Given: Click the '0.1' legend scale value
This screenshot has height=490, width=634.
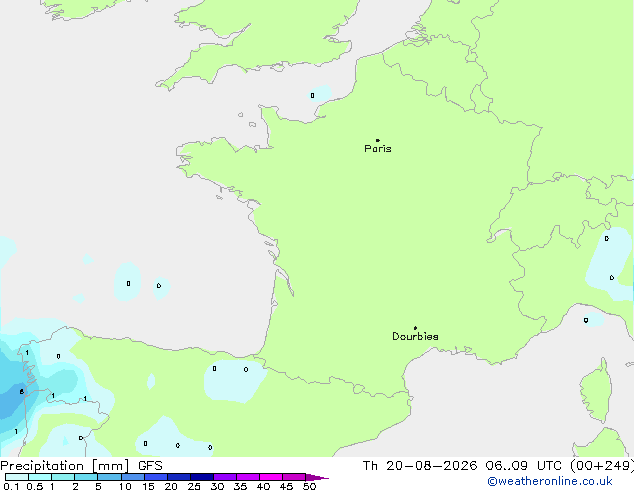Looking at the screenshot, I should click(11, 486).
